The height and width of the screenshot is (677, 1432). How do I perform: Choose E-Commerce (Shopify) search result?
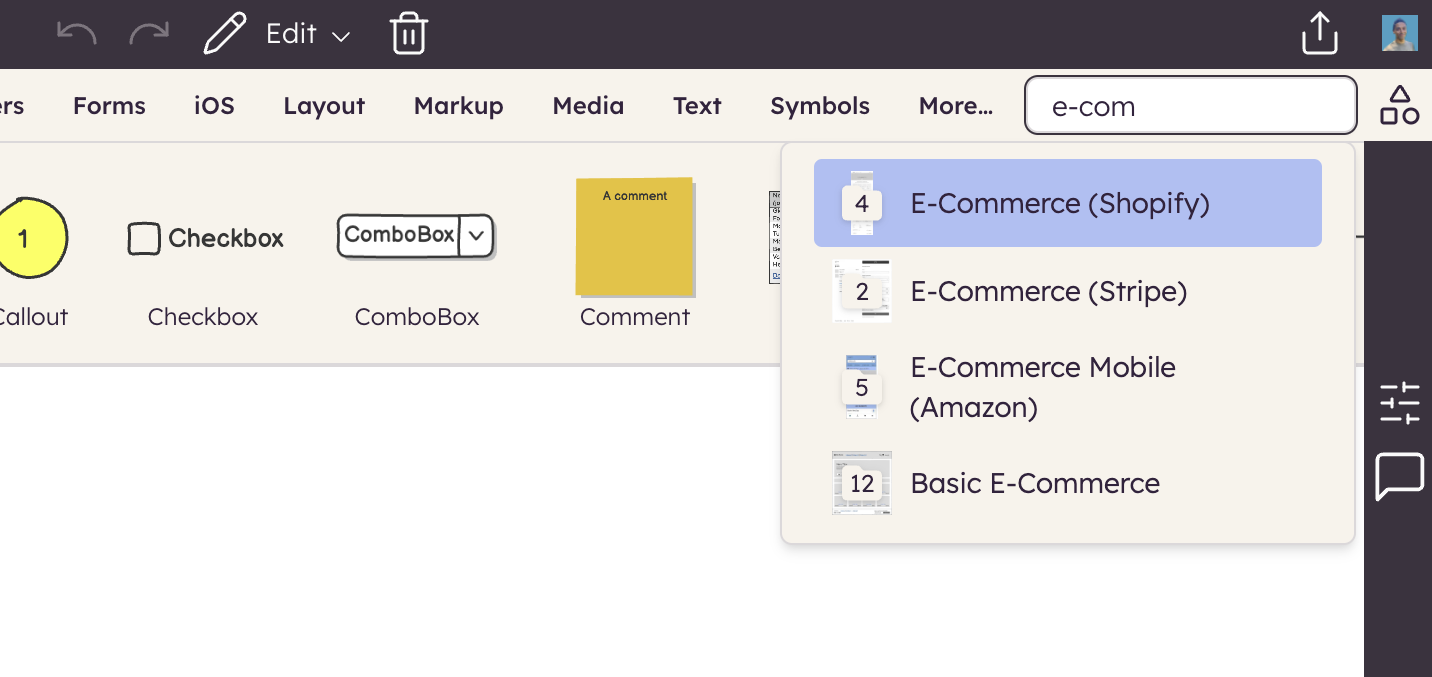click(x=1059, y=204)
